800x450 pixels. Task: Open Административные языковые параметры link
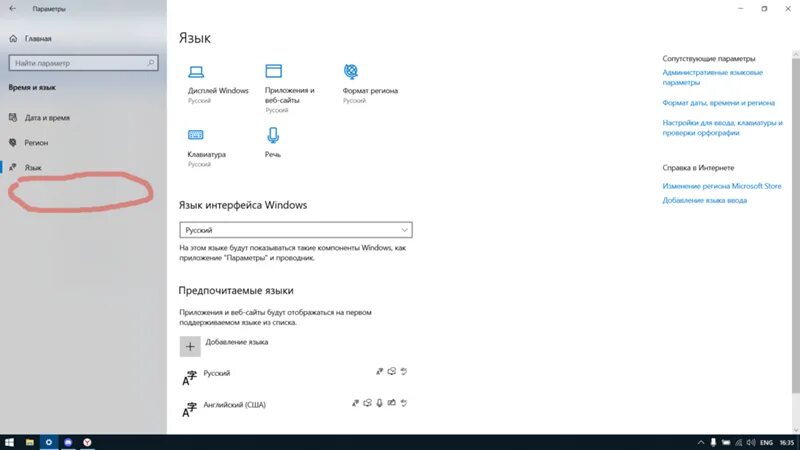[712, 77]
